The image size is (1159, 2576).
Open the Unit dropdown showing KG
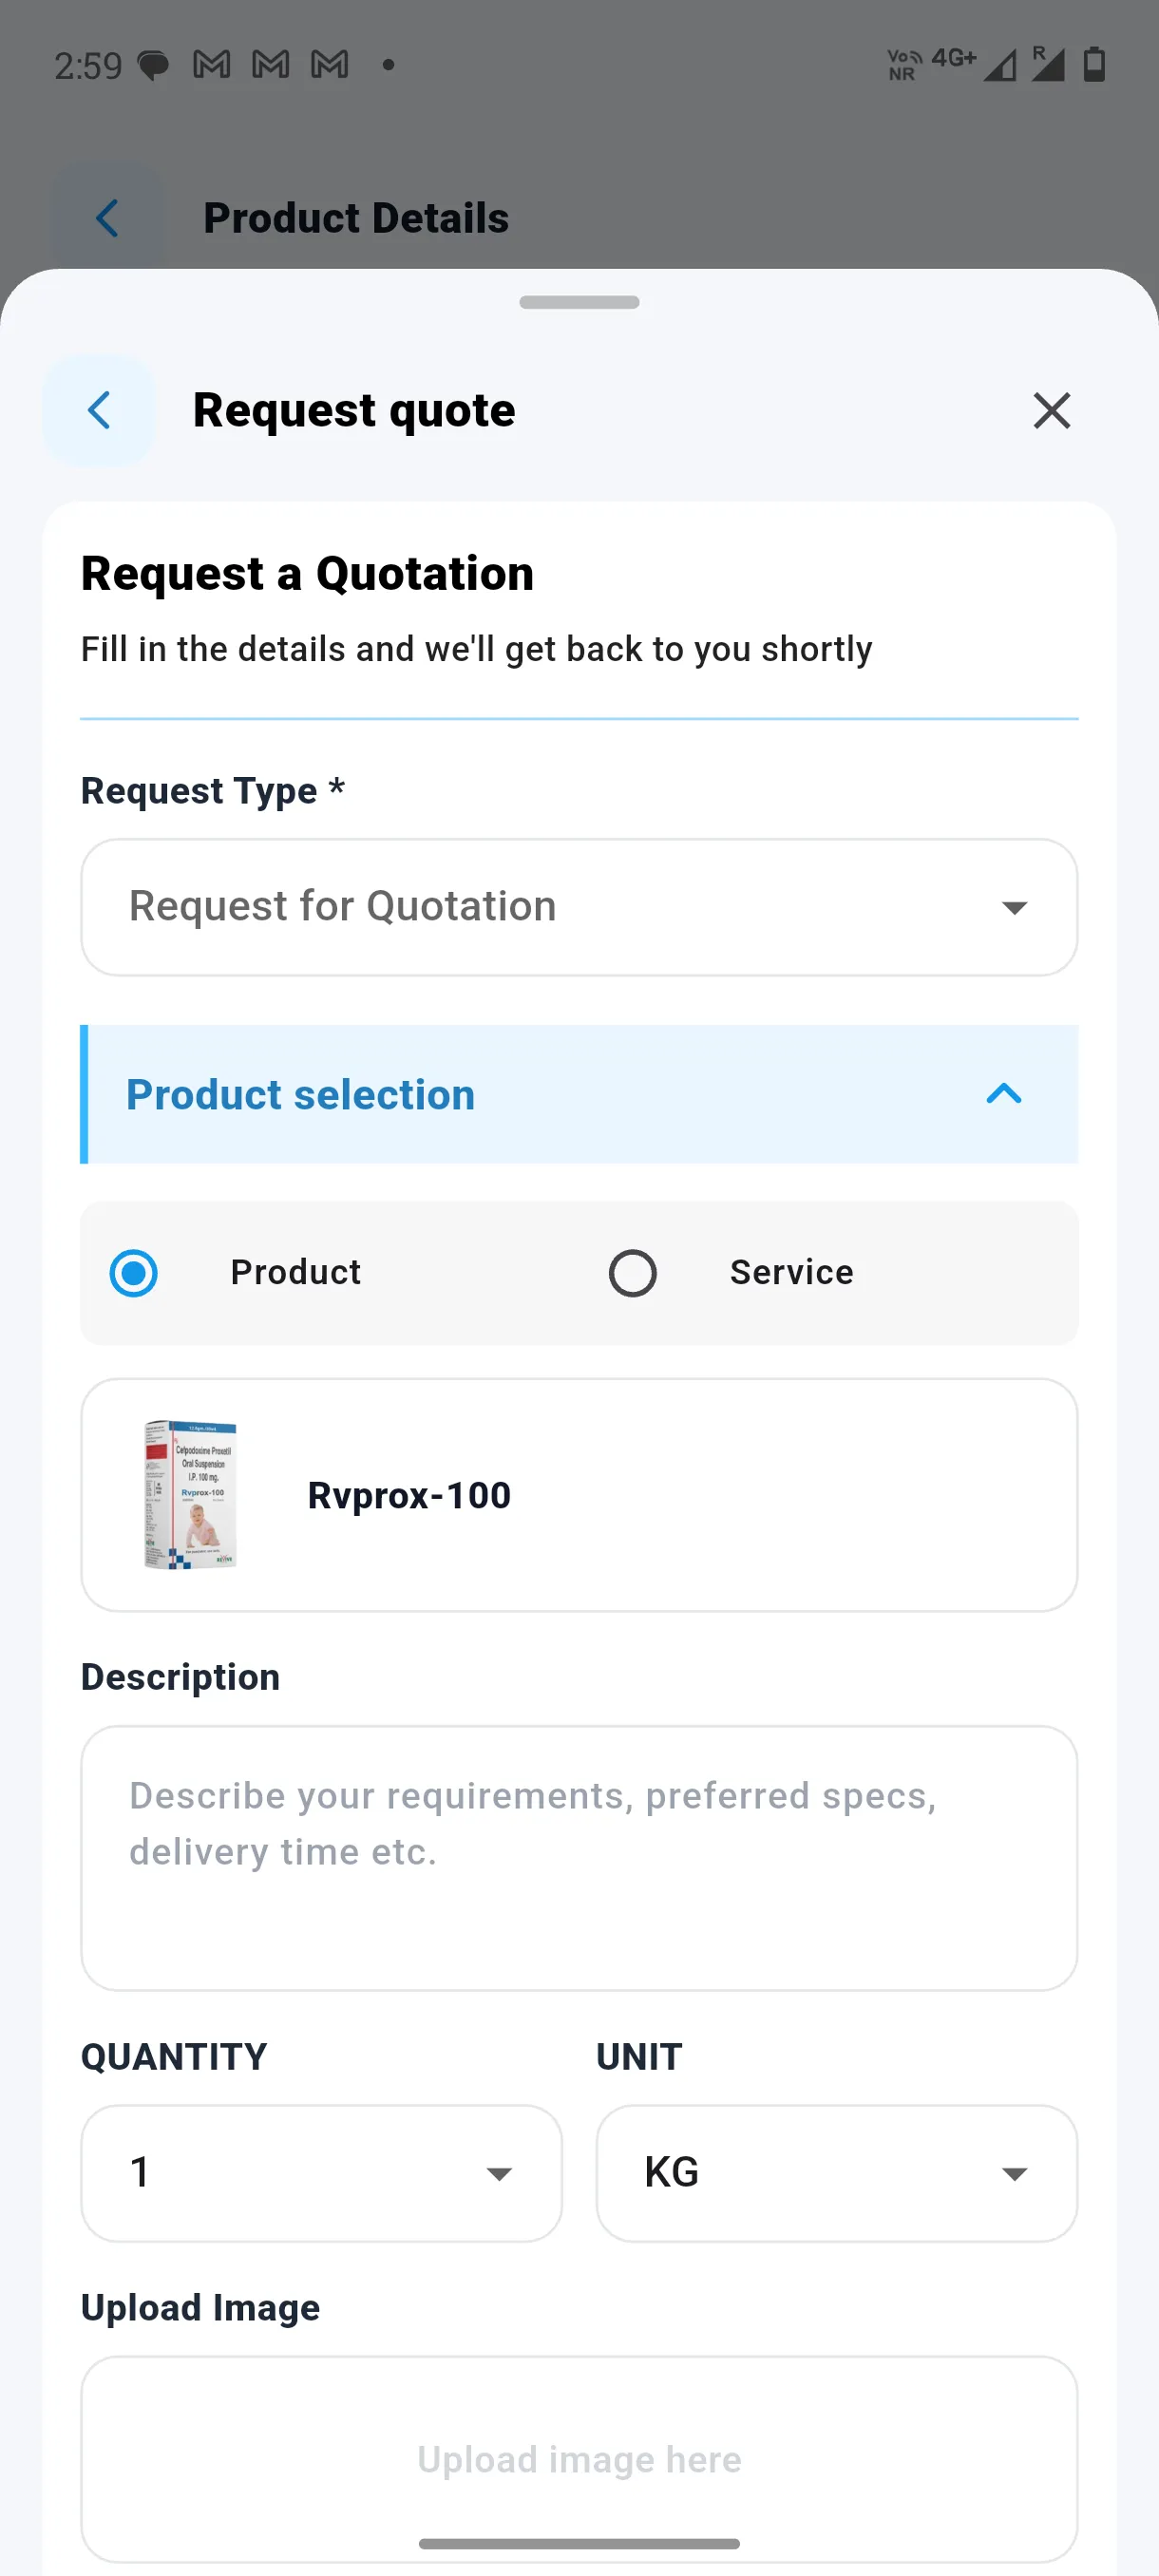click(x=837, y=2173)
